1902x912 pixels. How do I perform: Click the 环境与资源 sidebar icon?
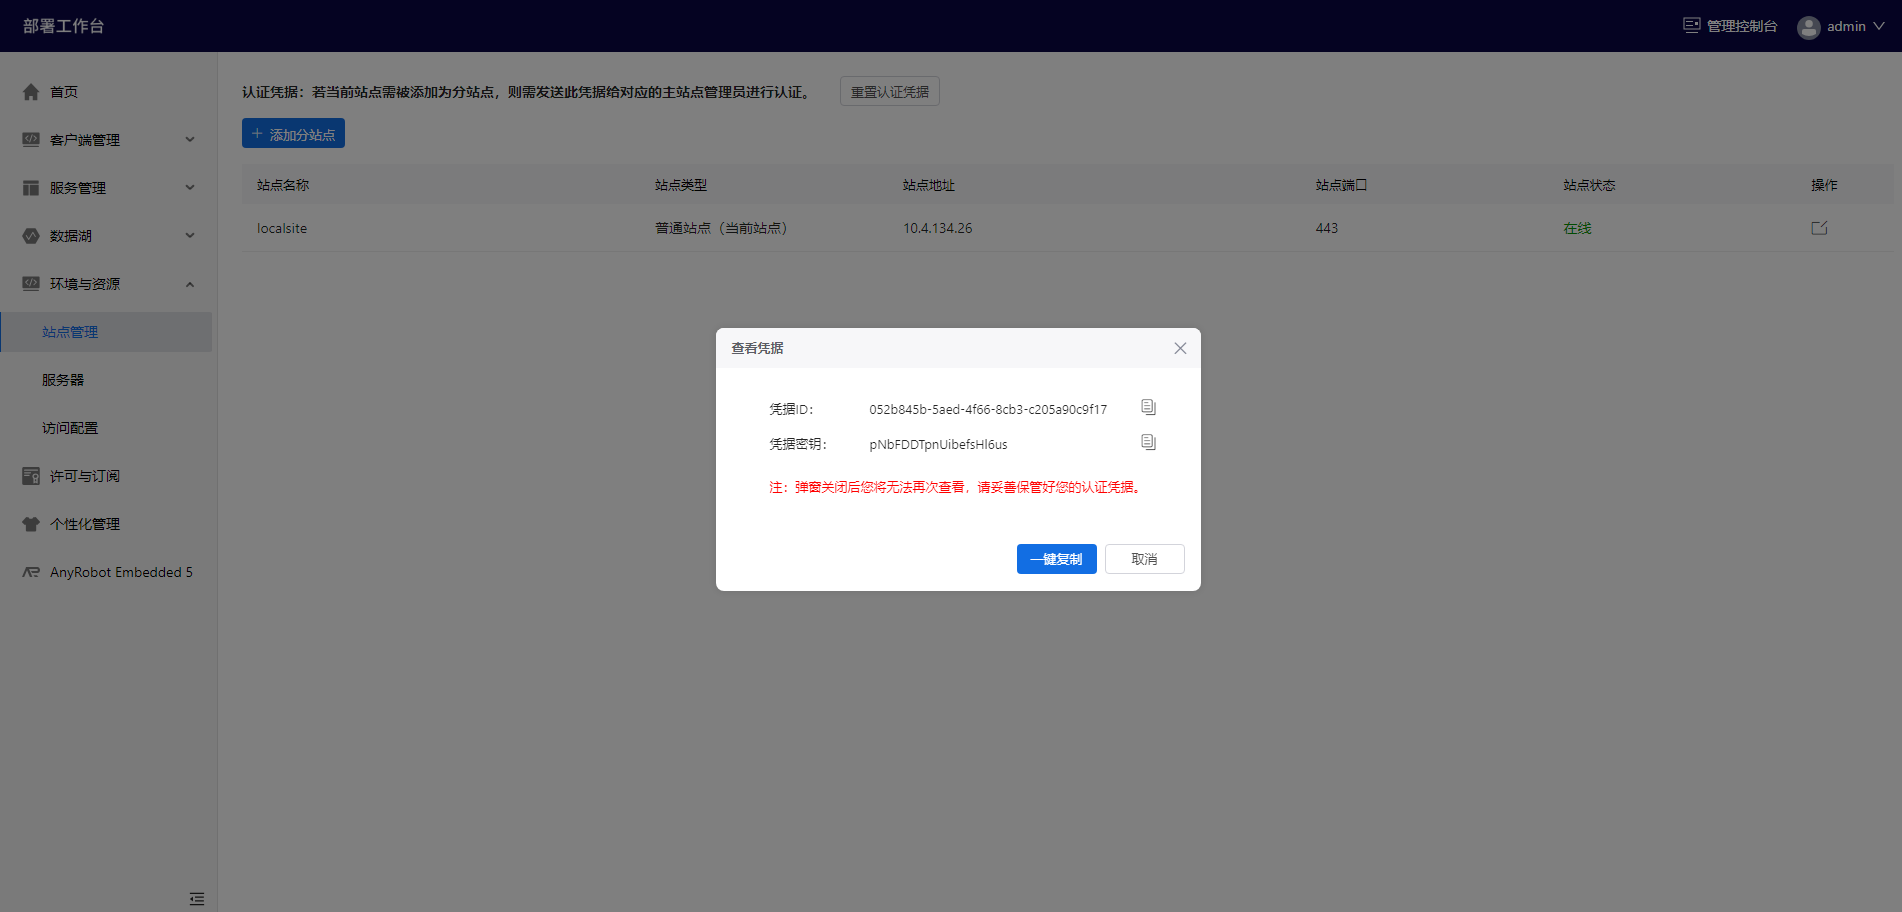pos(31,284)
